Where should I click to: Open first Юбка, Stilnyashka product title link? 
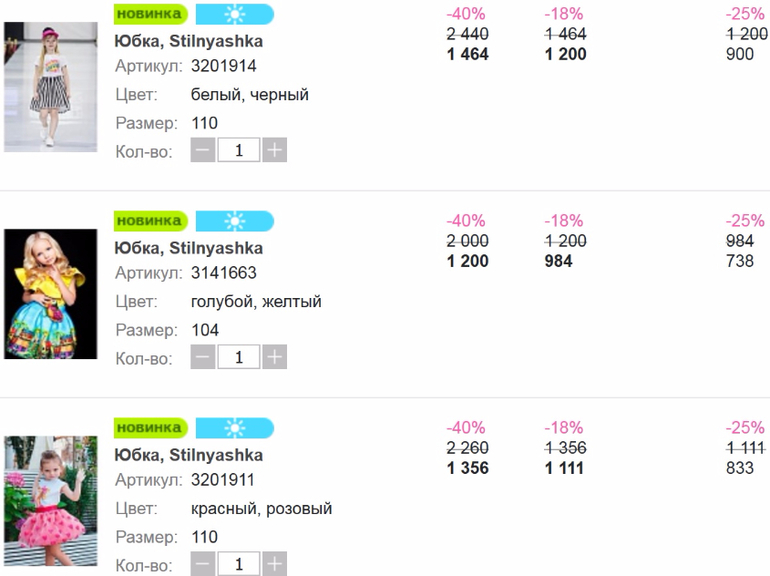pos(189,41)
